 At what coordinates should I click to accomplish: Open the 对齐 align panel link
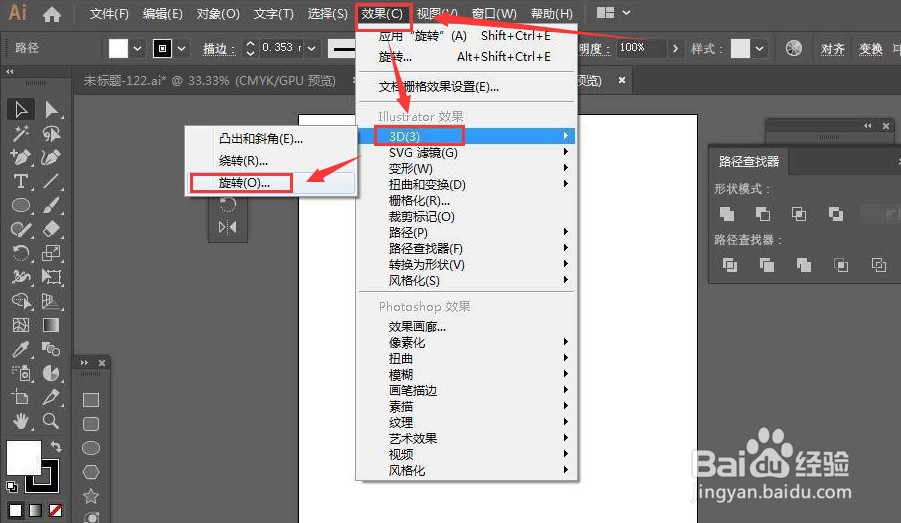[832, 49]
